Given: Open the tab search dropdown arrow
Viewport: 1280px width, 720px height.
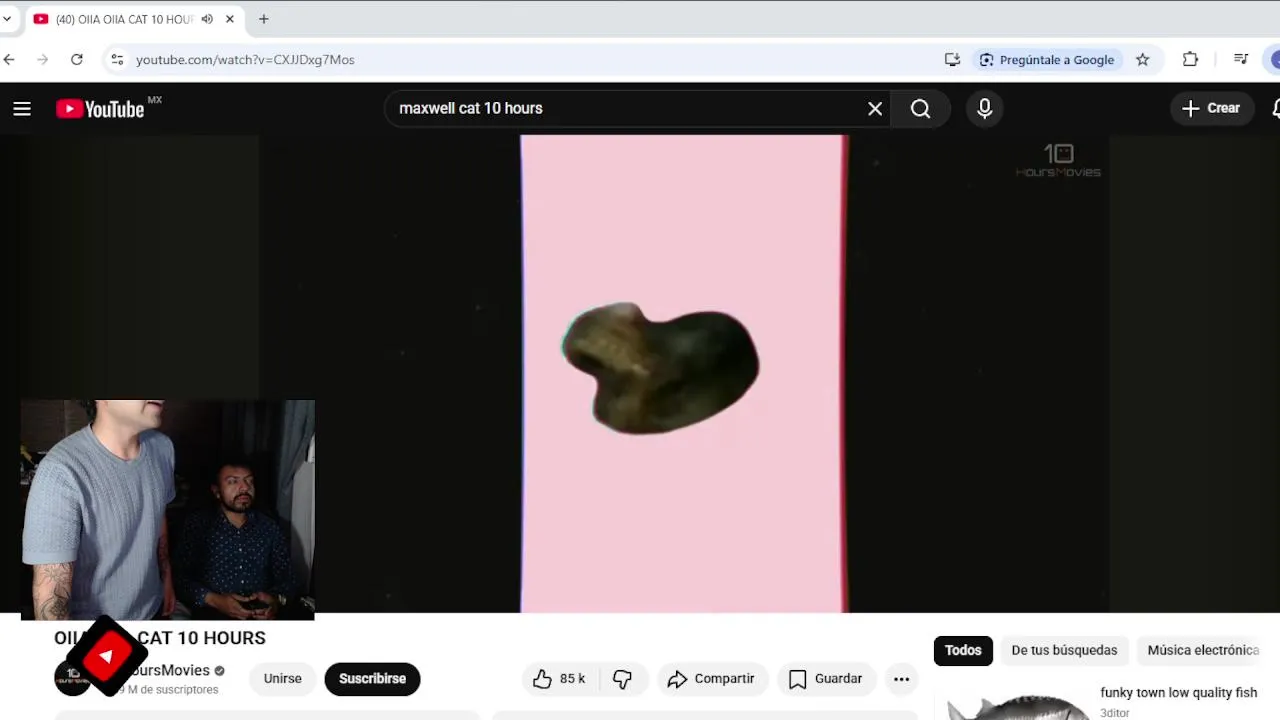Looking at the screenshot, I should click(x=7, y=19).
